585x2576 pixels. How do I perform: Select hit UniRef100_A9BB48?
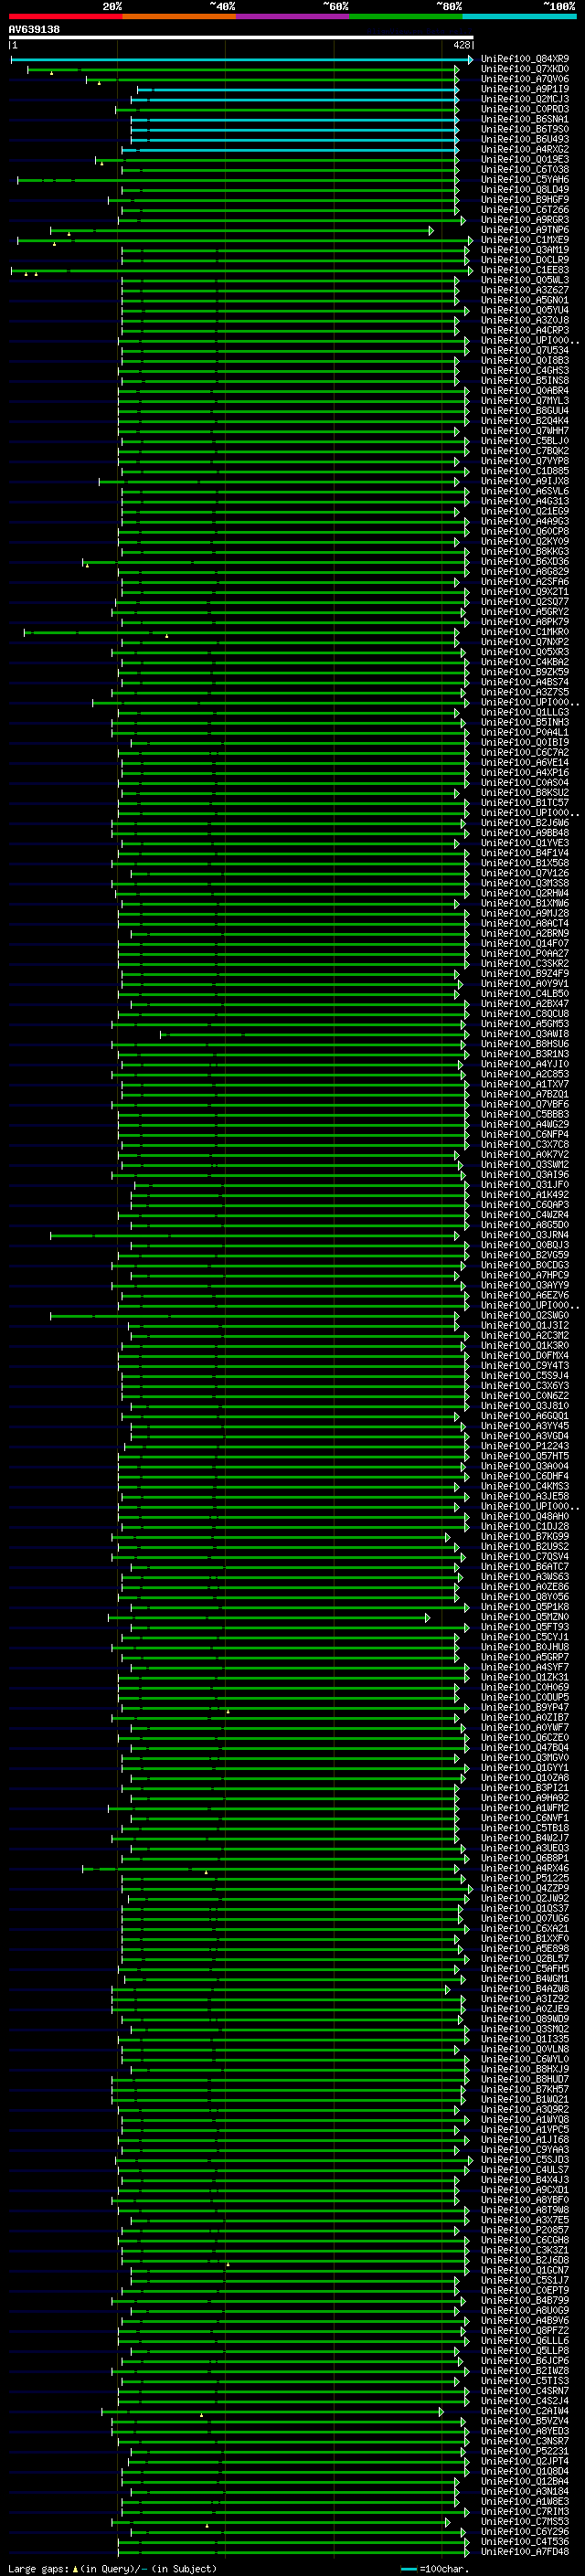tap(524, 834)
